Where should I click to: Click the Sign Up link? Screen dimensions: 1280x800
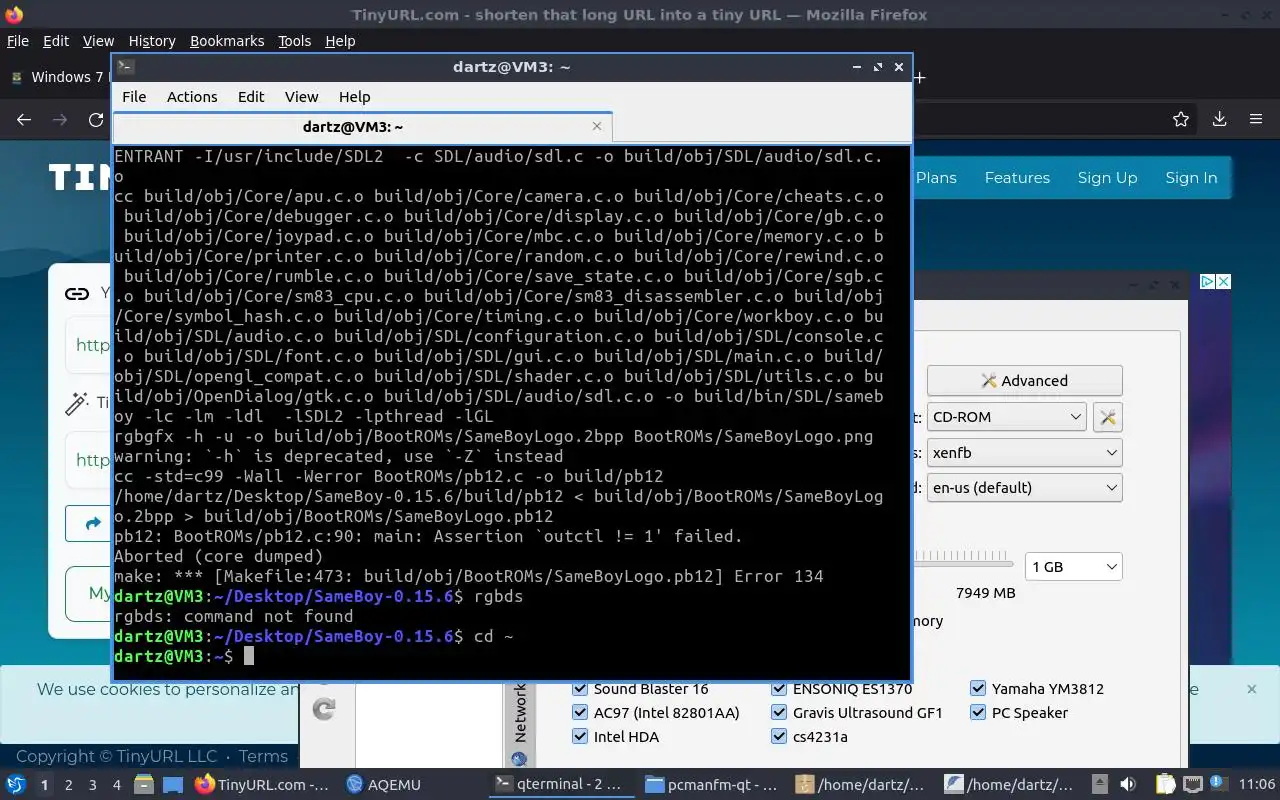click(1107, 178)
